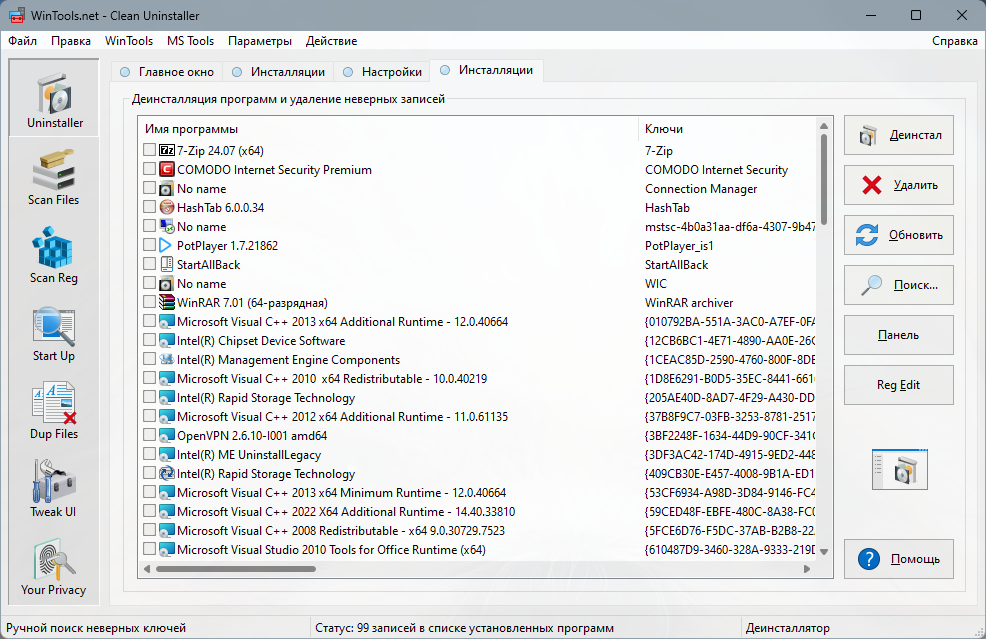This screenshot has height=639, width=986.
Task: Click the OpenVPN program icon
Action: 167,435
